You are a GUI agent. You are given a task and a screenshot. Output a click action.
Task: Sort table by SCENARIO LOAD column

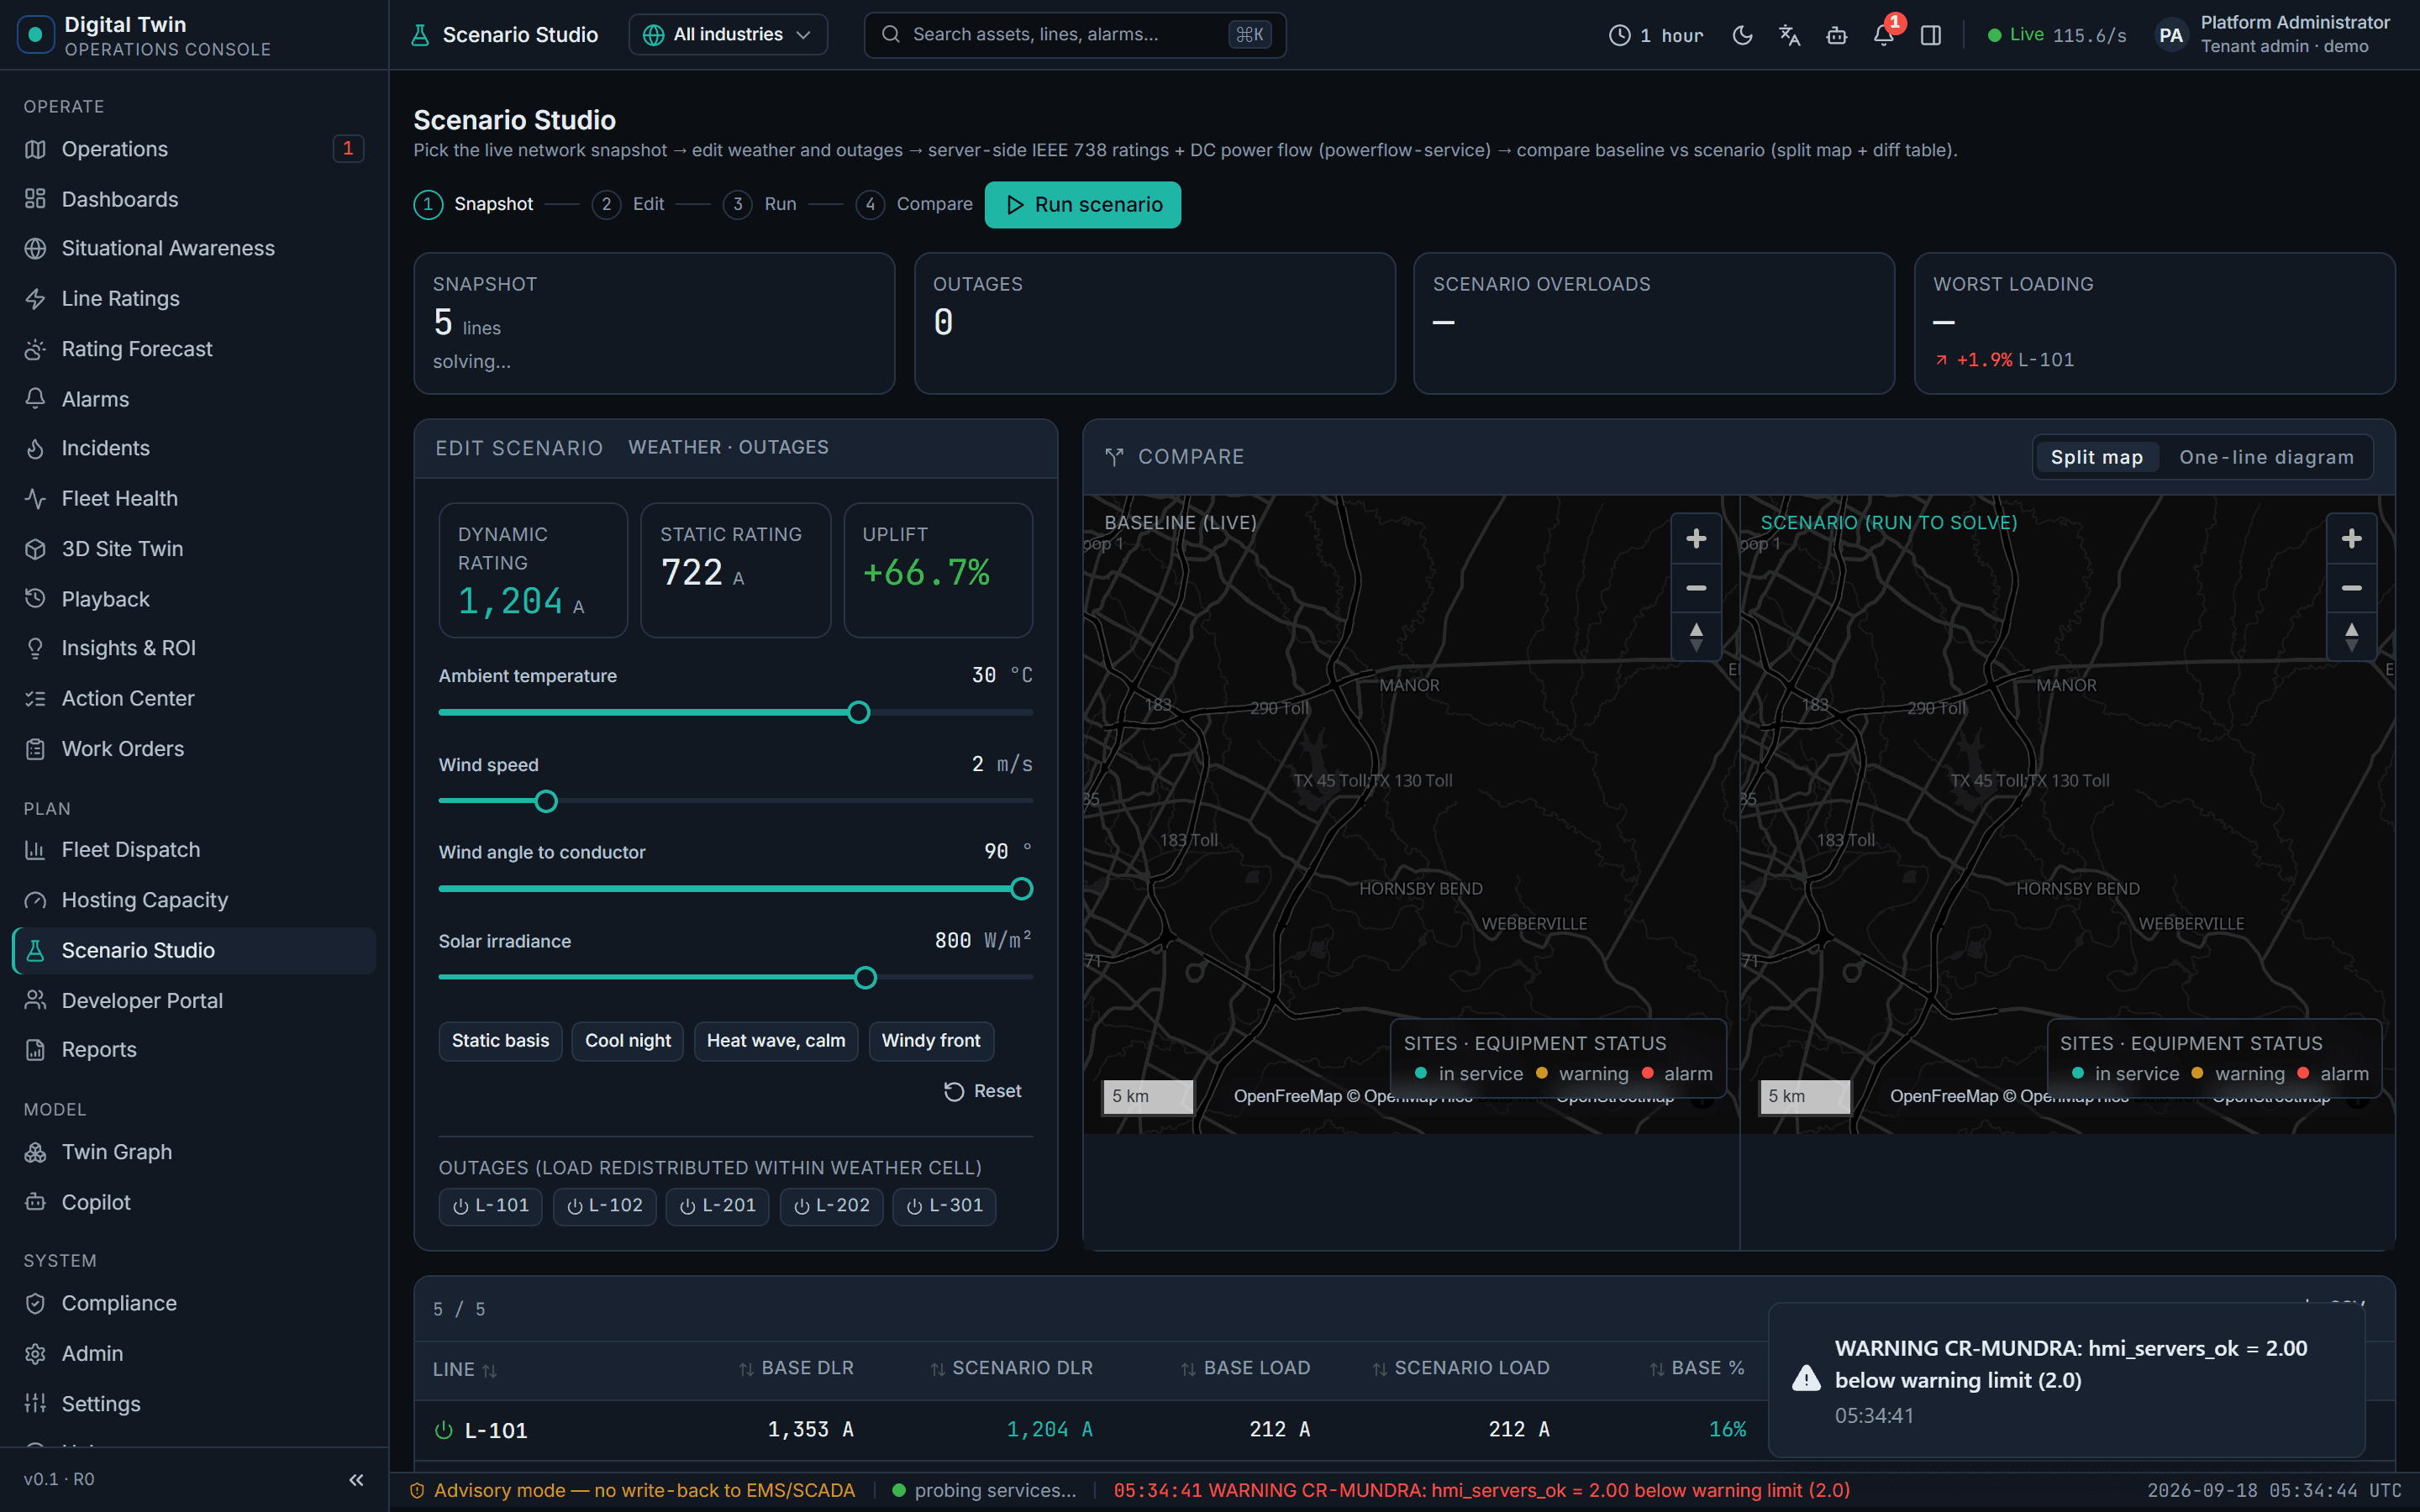click(1461, 1368)
